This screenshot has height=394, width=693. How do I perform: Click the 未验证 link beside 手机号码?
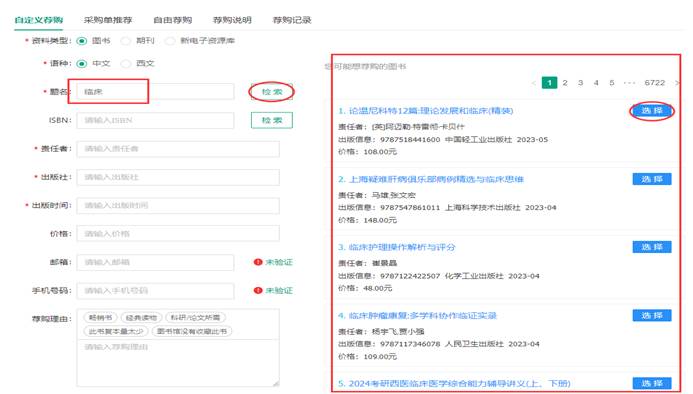coord(279,291)
